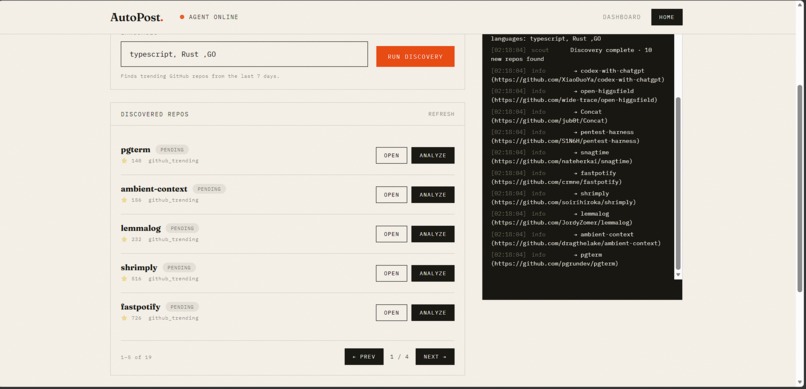Go to the Home nav button

(x=666, y=17)
